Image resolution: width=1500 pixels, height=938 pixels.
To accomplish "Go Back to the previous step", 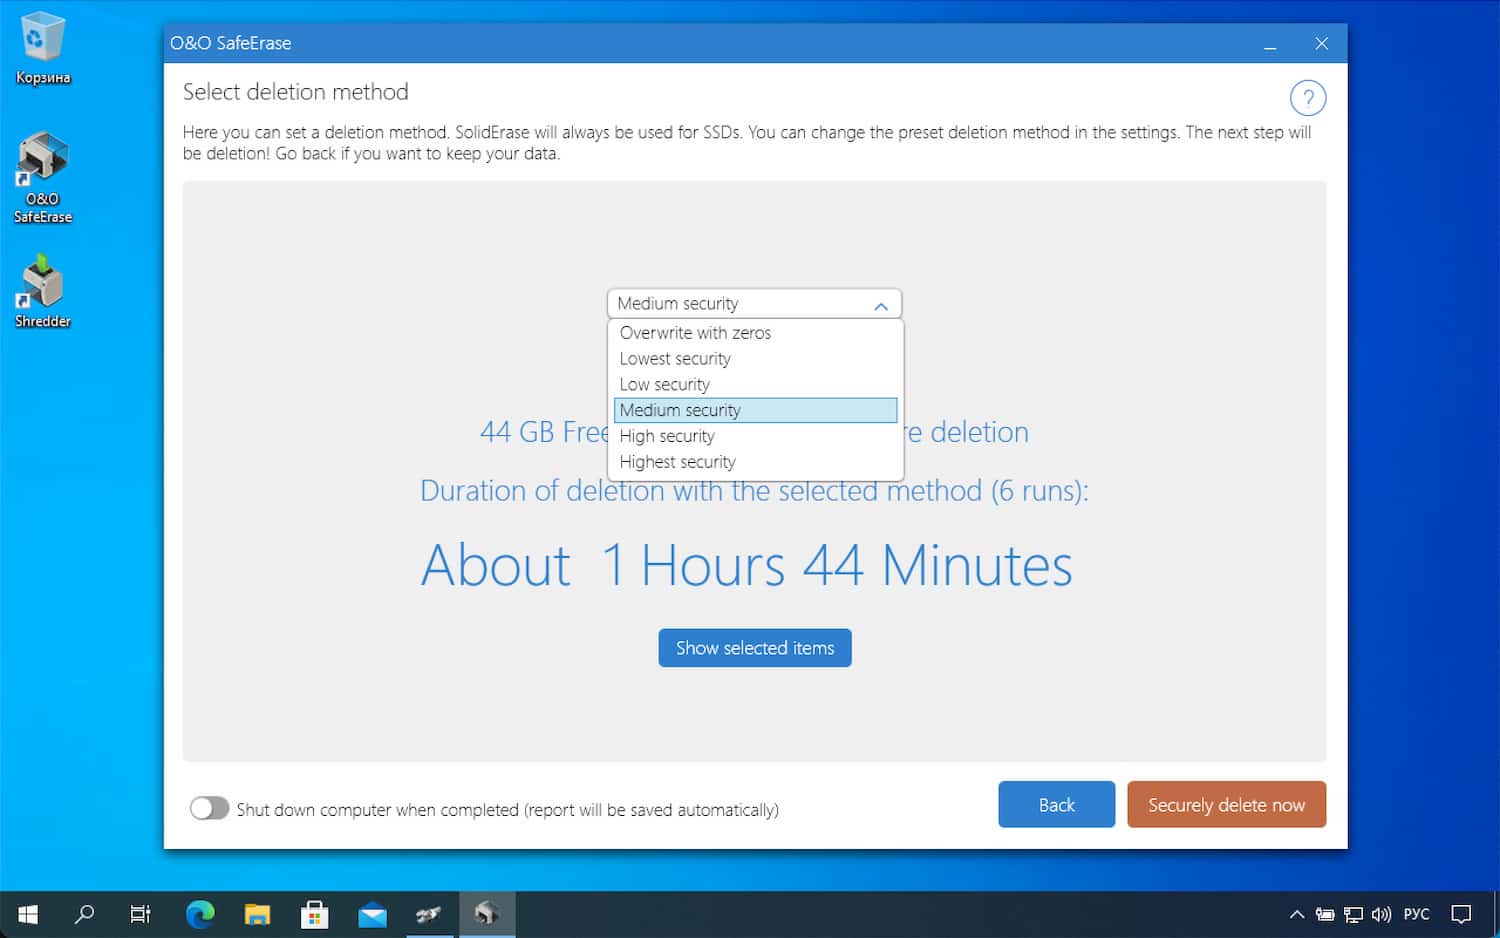I will 1056,805.
